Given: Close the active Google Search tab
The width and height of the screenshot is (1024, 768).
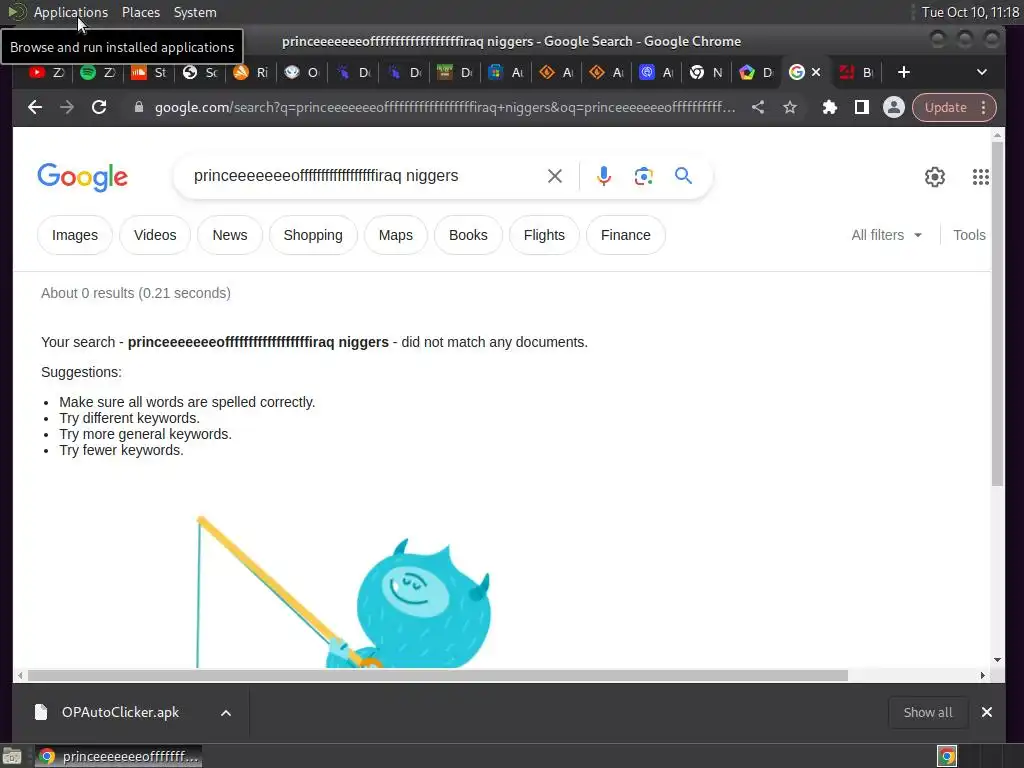Looking at the screenshot, I should 816,72.
